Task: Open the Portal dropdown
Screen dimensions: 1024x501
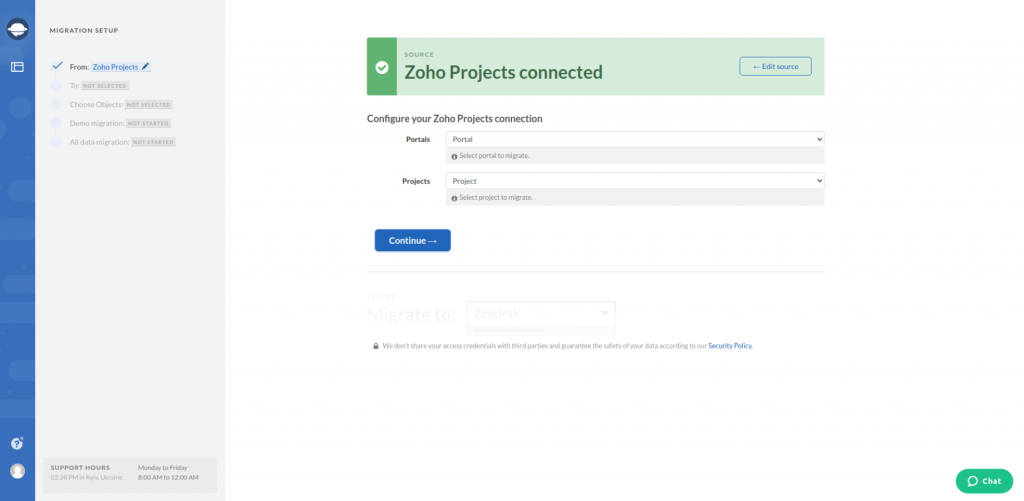Action: (x=635, y=139)
